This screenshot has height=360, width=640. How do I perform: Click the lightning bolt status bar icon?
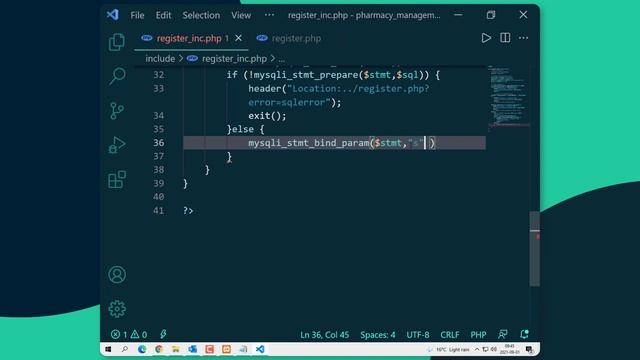click(x=163, y=335)
